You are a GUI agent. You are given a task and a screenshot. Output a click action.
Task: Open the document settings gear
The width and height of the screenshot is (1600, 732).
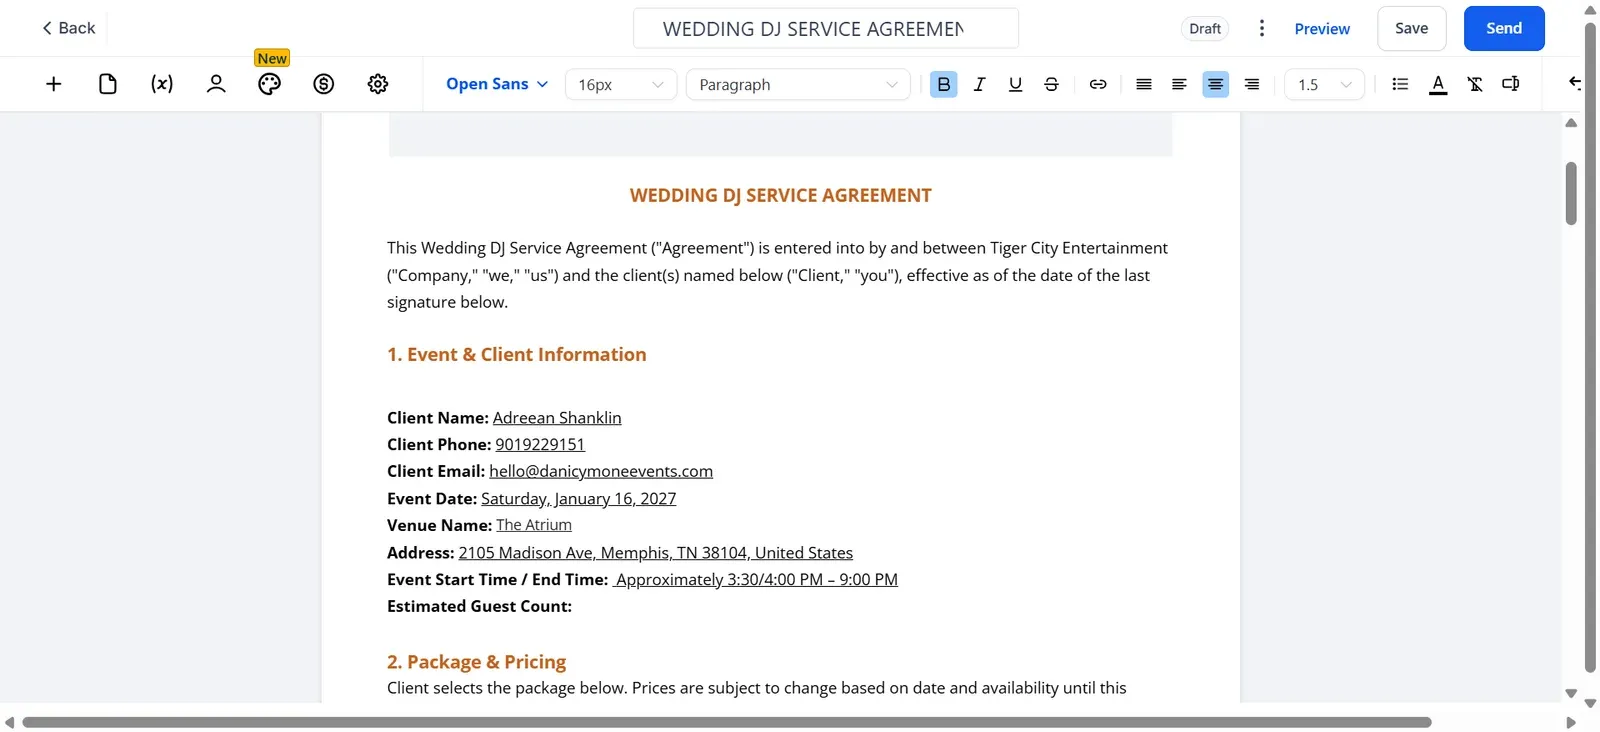[378, 84]
